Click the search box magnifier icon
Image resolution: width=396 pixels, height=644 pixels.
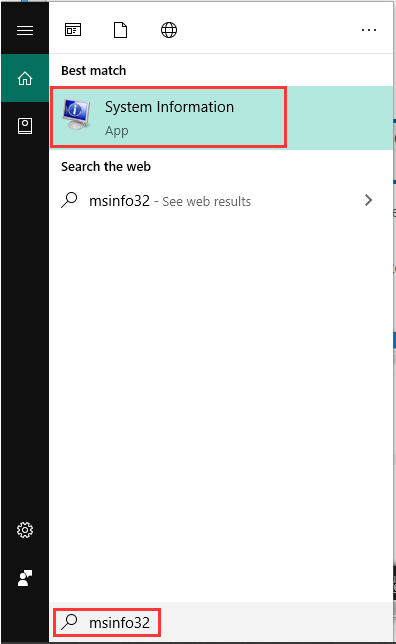click(x=69, y=622)
